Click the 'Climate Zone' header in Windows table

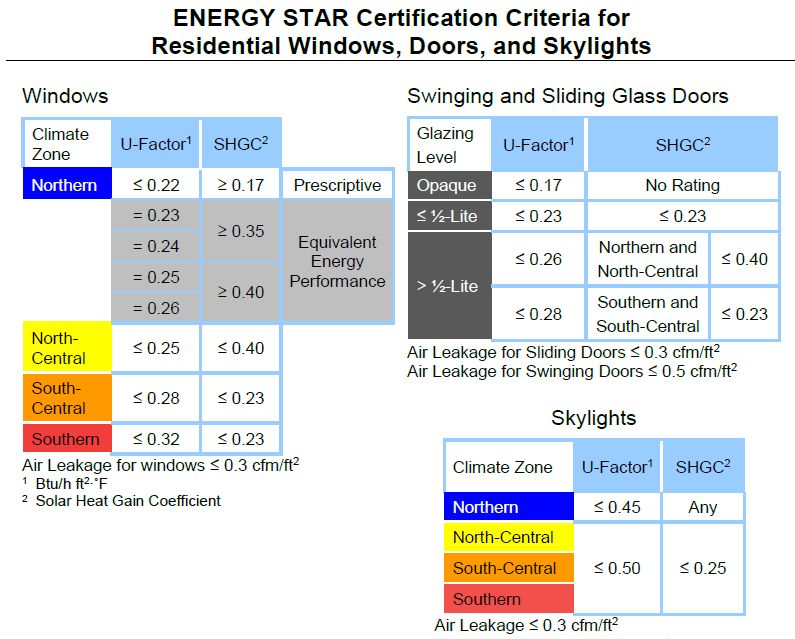point(67,144)
